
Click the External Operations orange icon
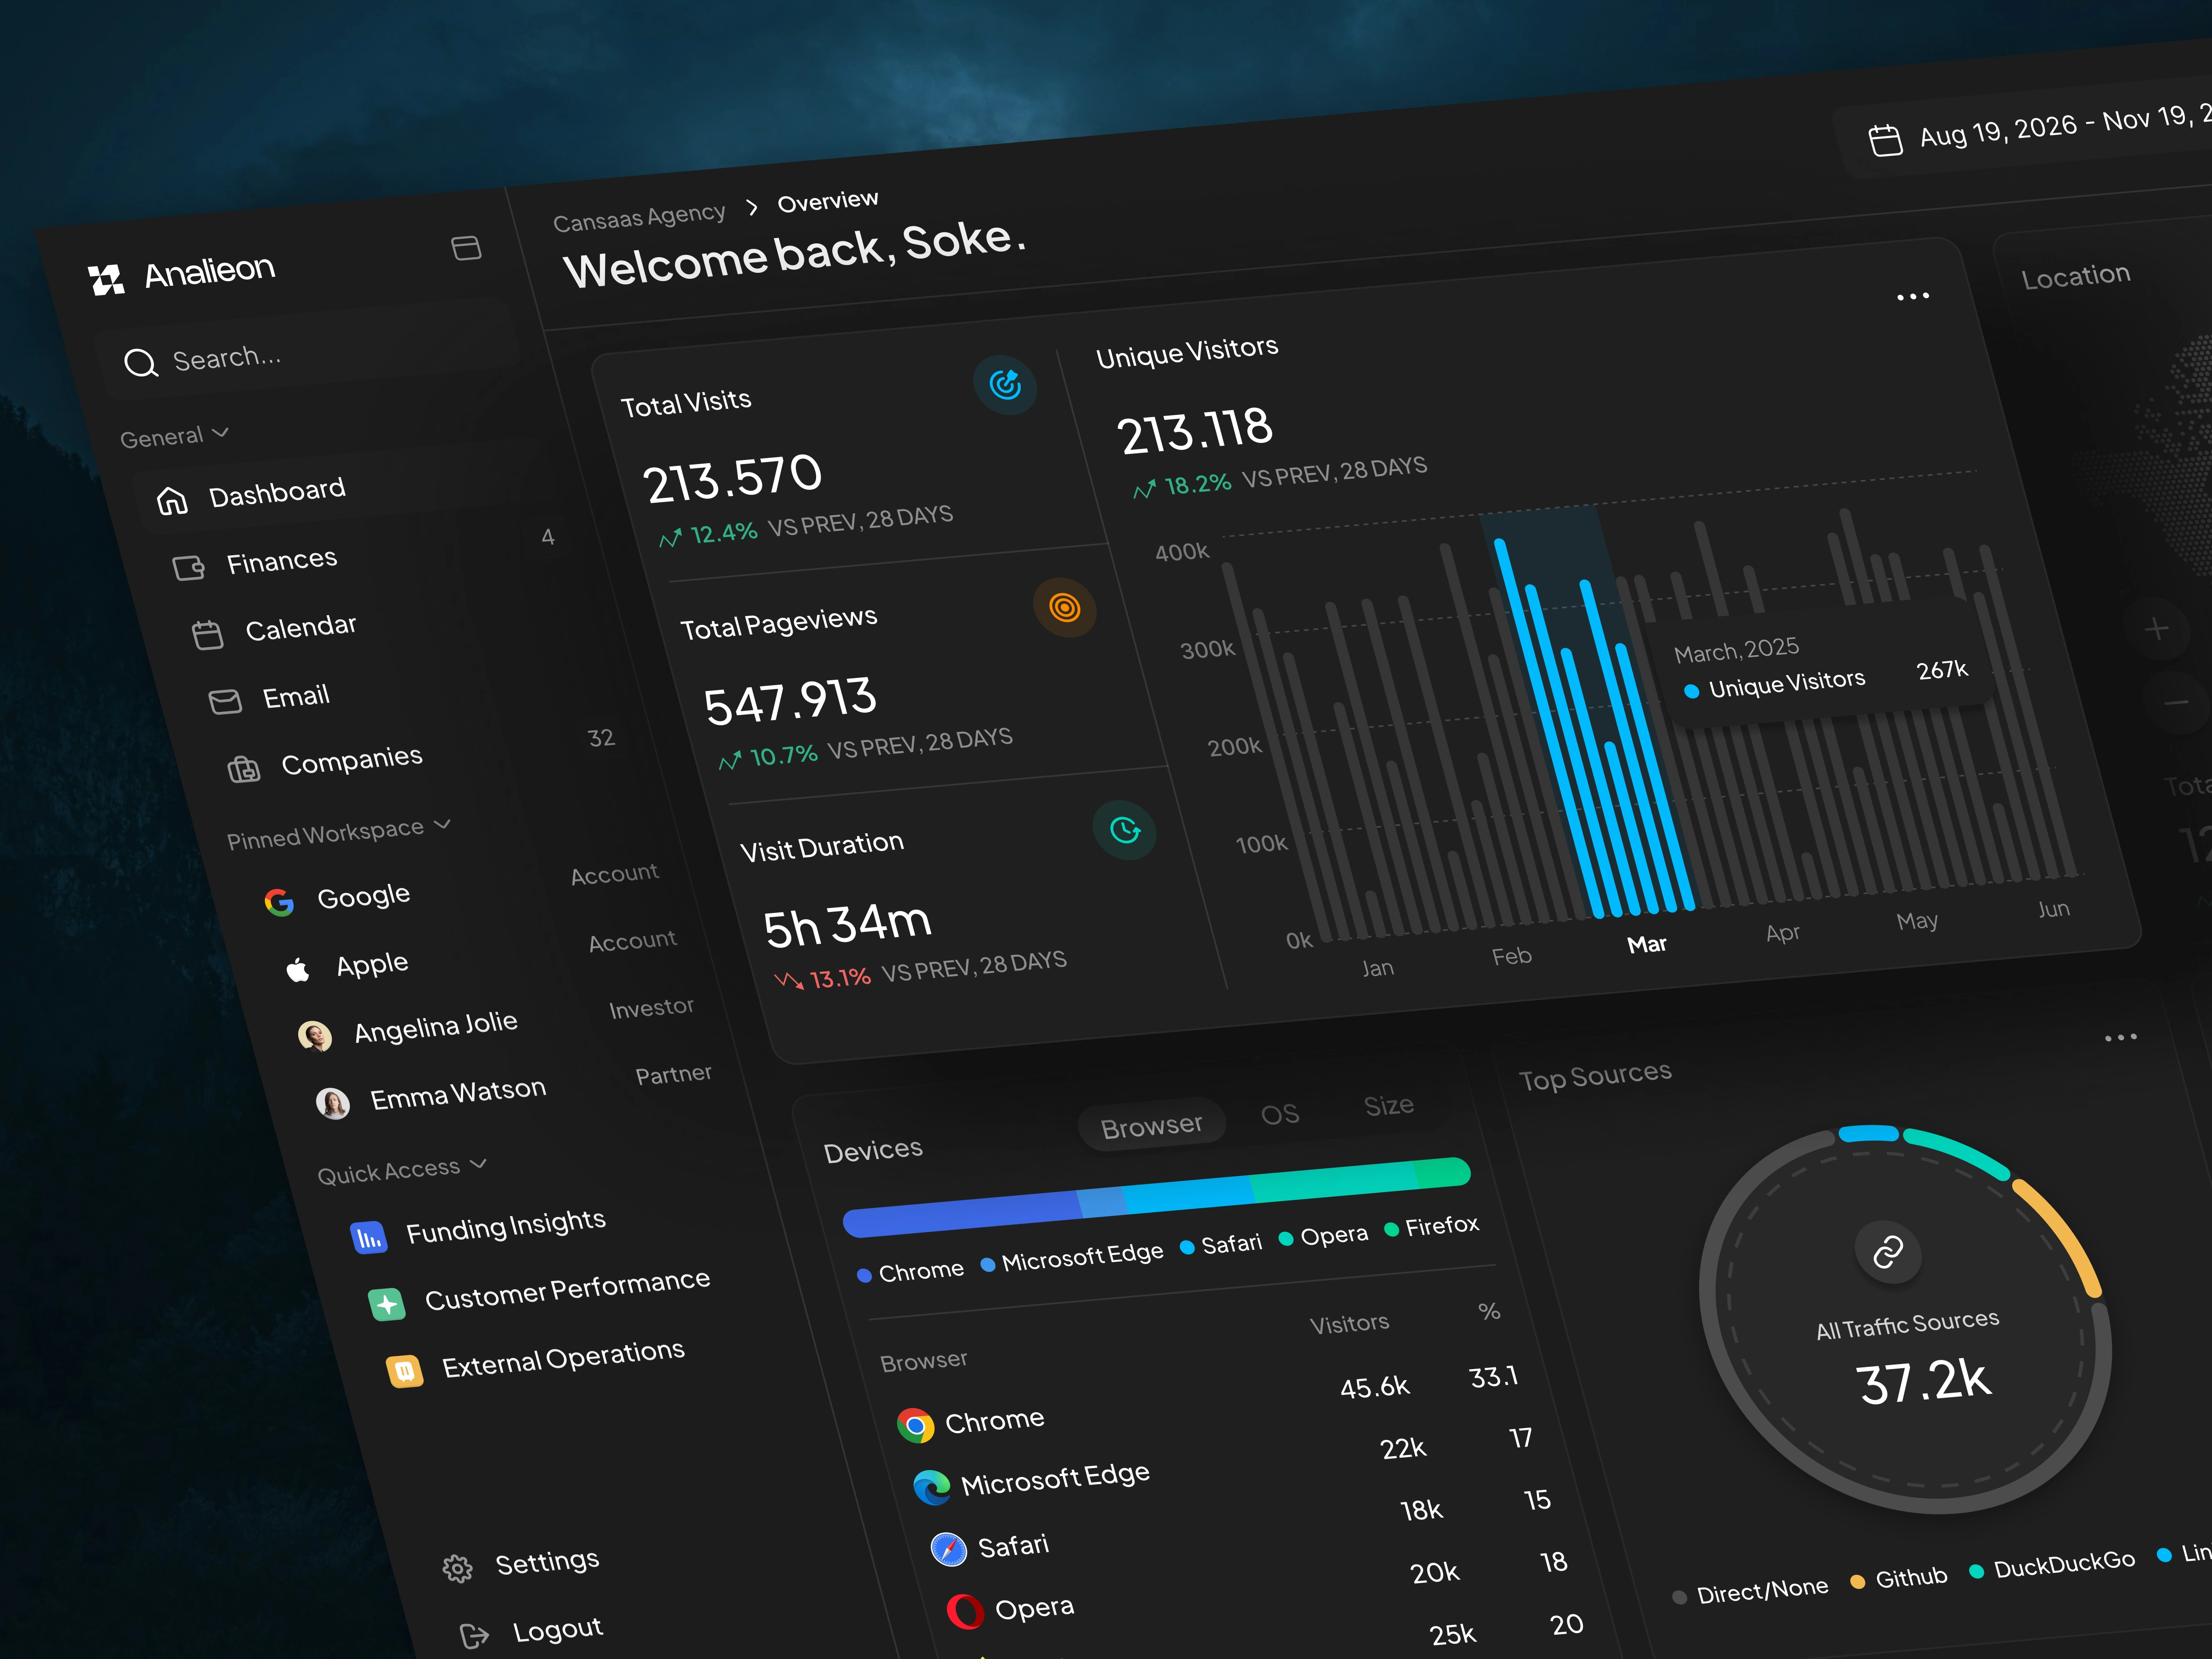click(405, 1371)
